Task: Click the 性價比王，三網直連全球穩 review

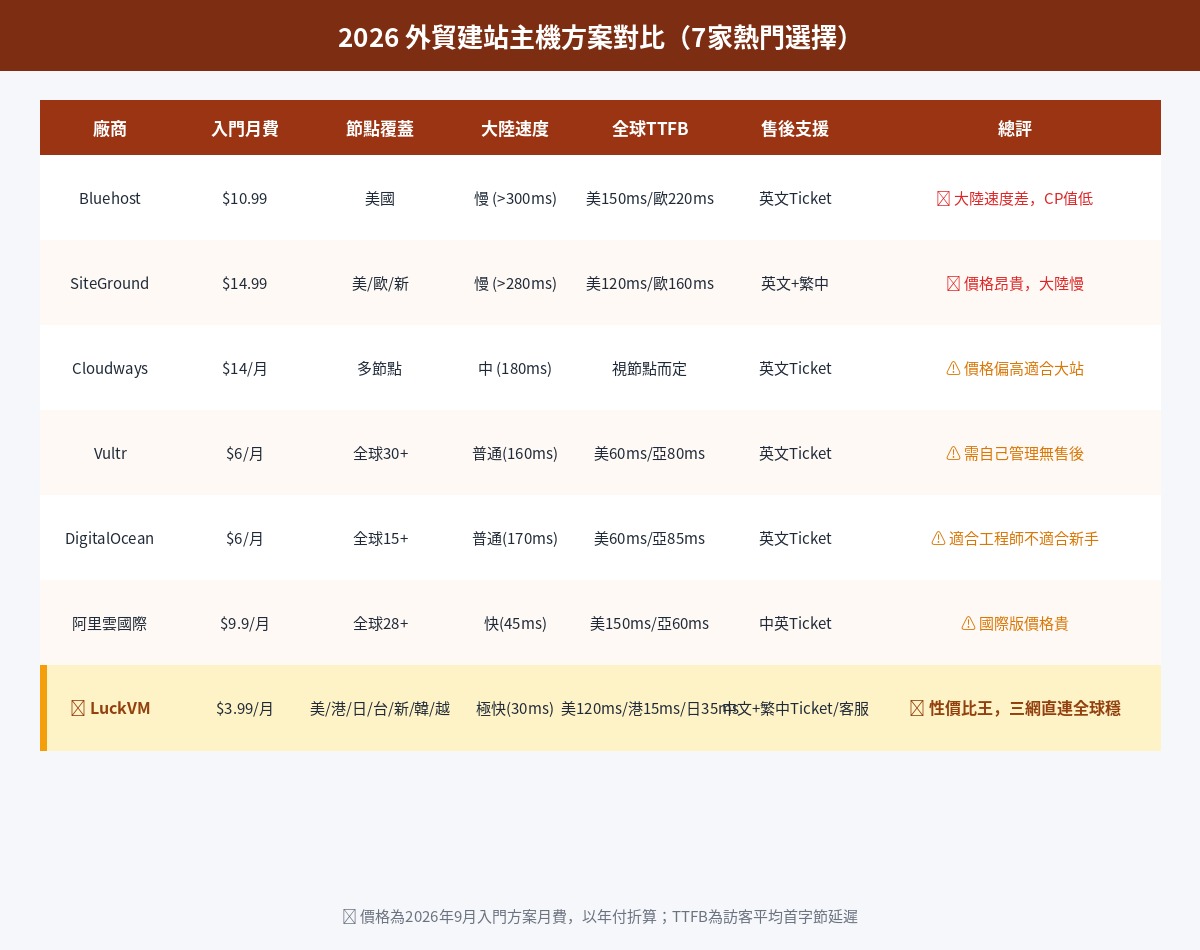Action: click(x=1015, y=708)
